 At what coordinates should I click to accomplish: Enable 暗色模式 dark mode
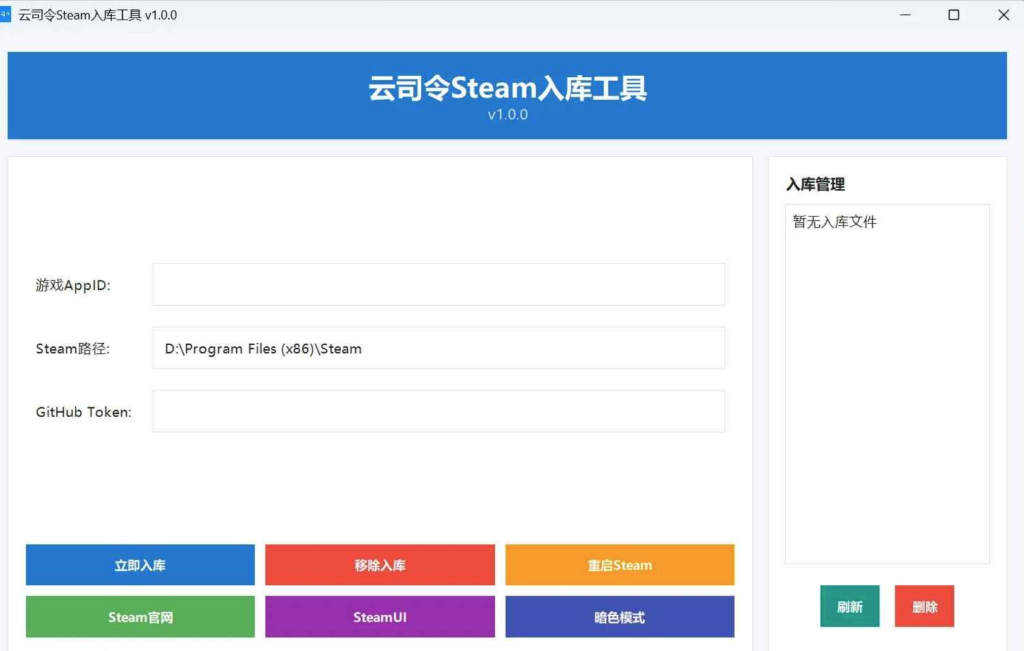620,617
